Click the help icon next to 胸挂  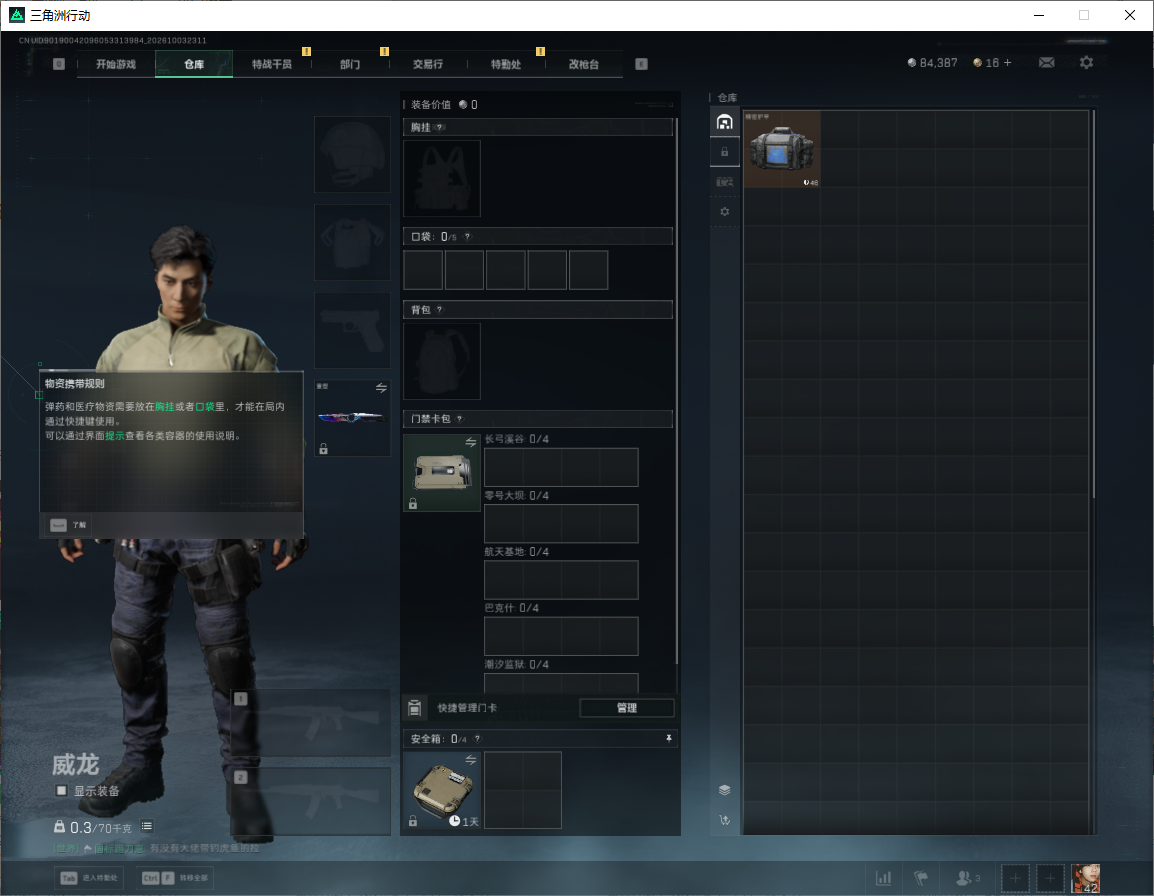[x=439, y=127]
